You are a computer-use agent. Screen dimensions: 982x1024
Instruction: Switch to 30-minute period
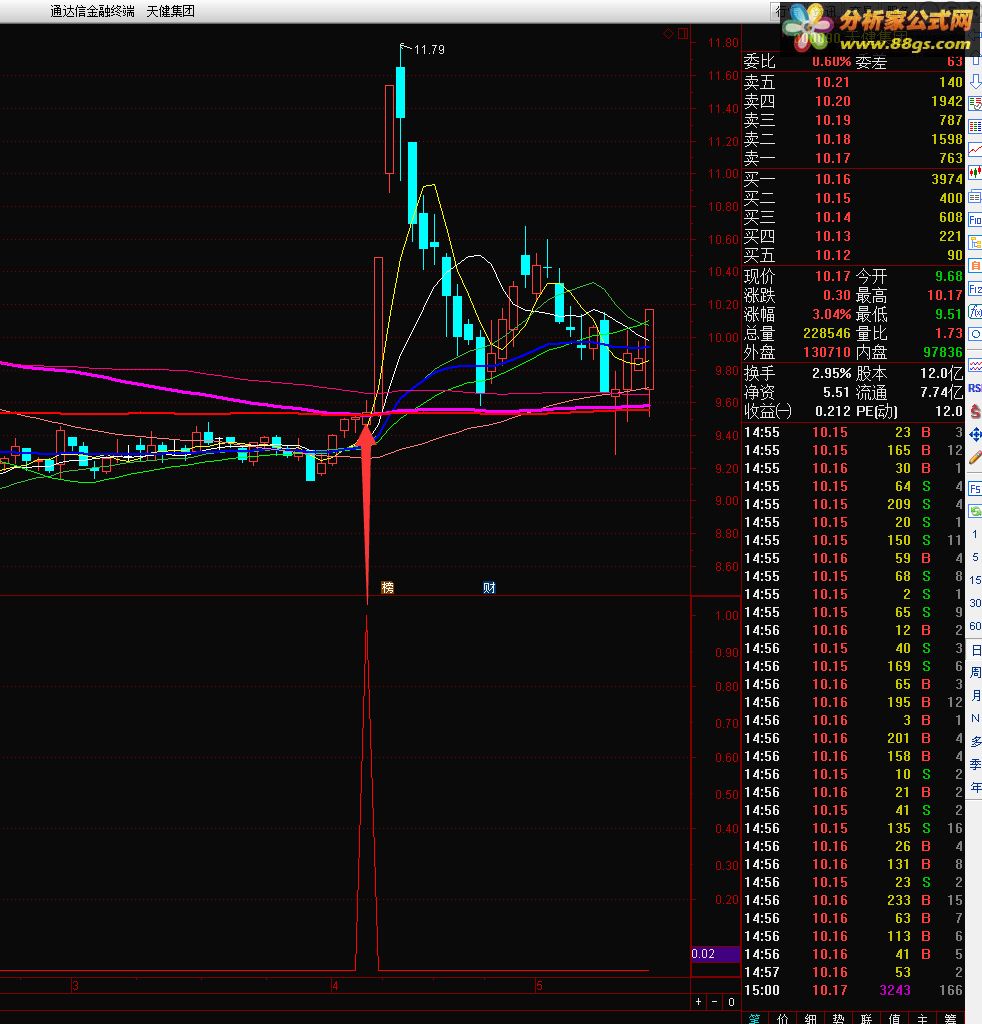coord(975,603)
